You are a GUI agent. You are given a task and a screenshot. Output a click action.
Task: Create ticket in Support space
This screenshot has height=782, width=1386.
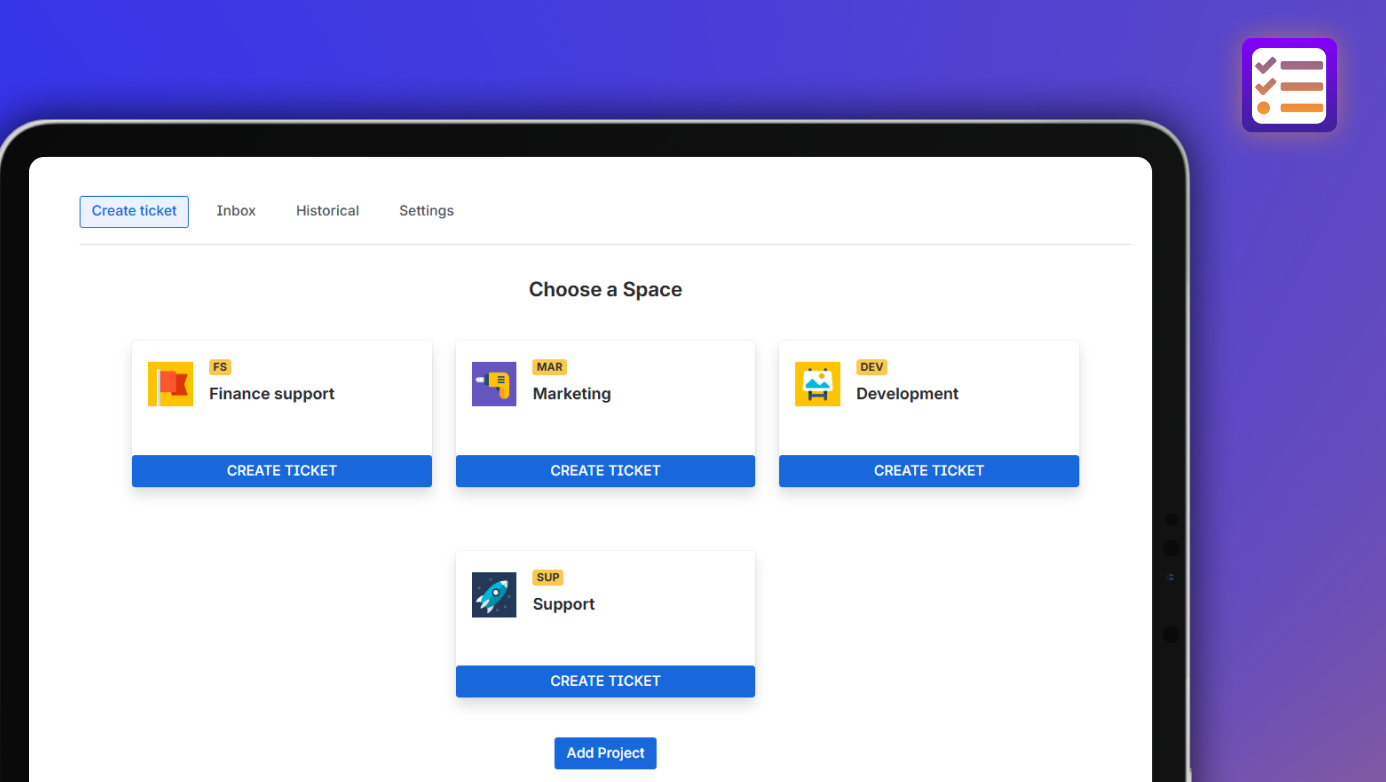point(605,681)
